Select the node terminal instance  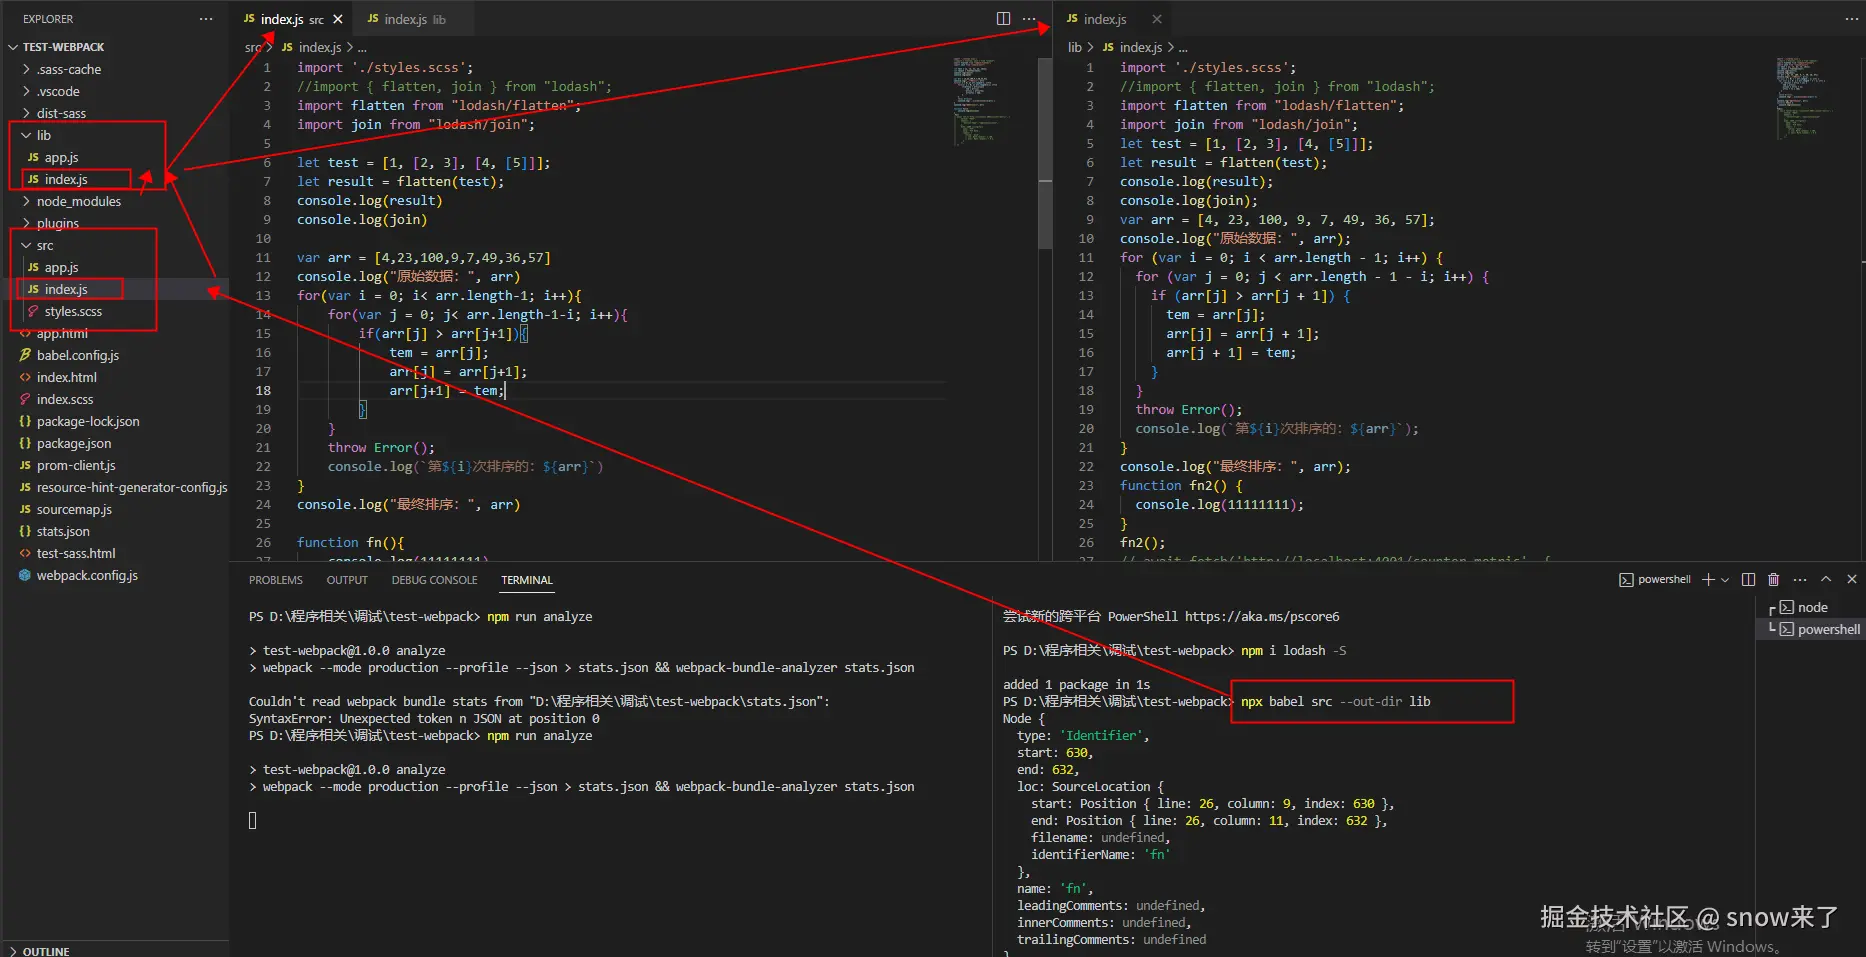click(1811, 607)
